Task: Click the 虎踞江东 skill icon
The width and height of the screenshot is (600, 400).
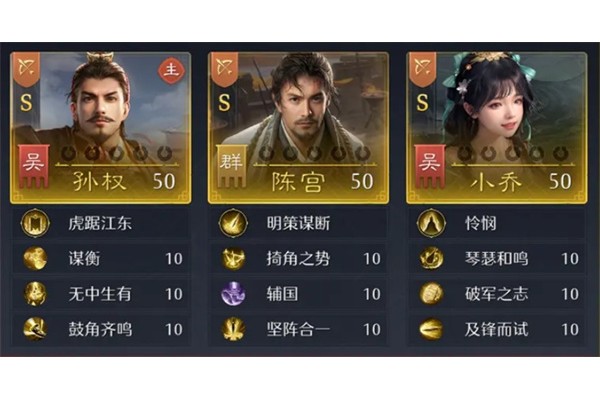Action: coord(35,223)
